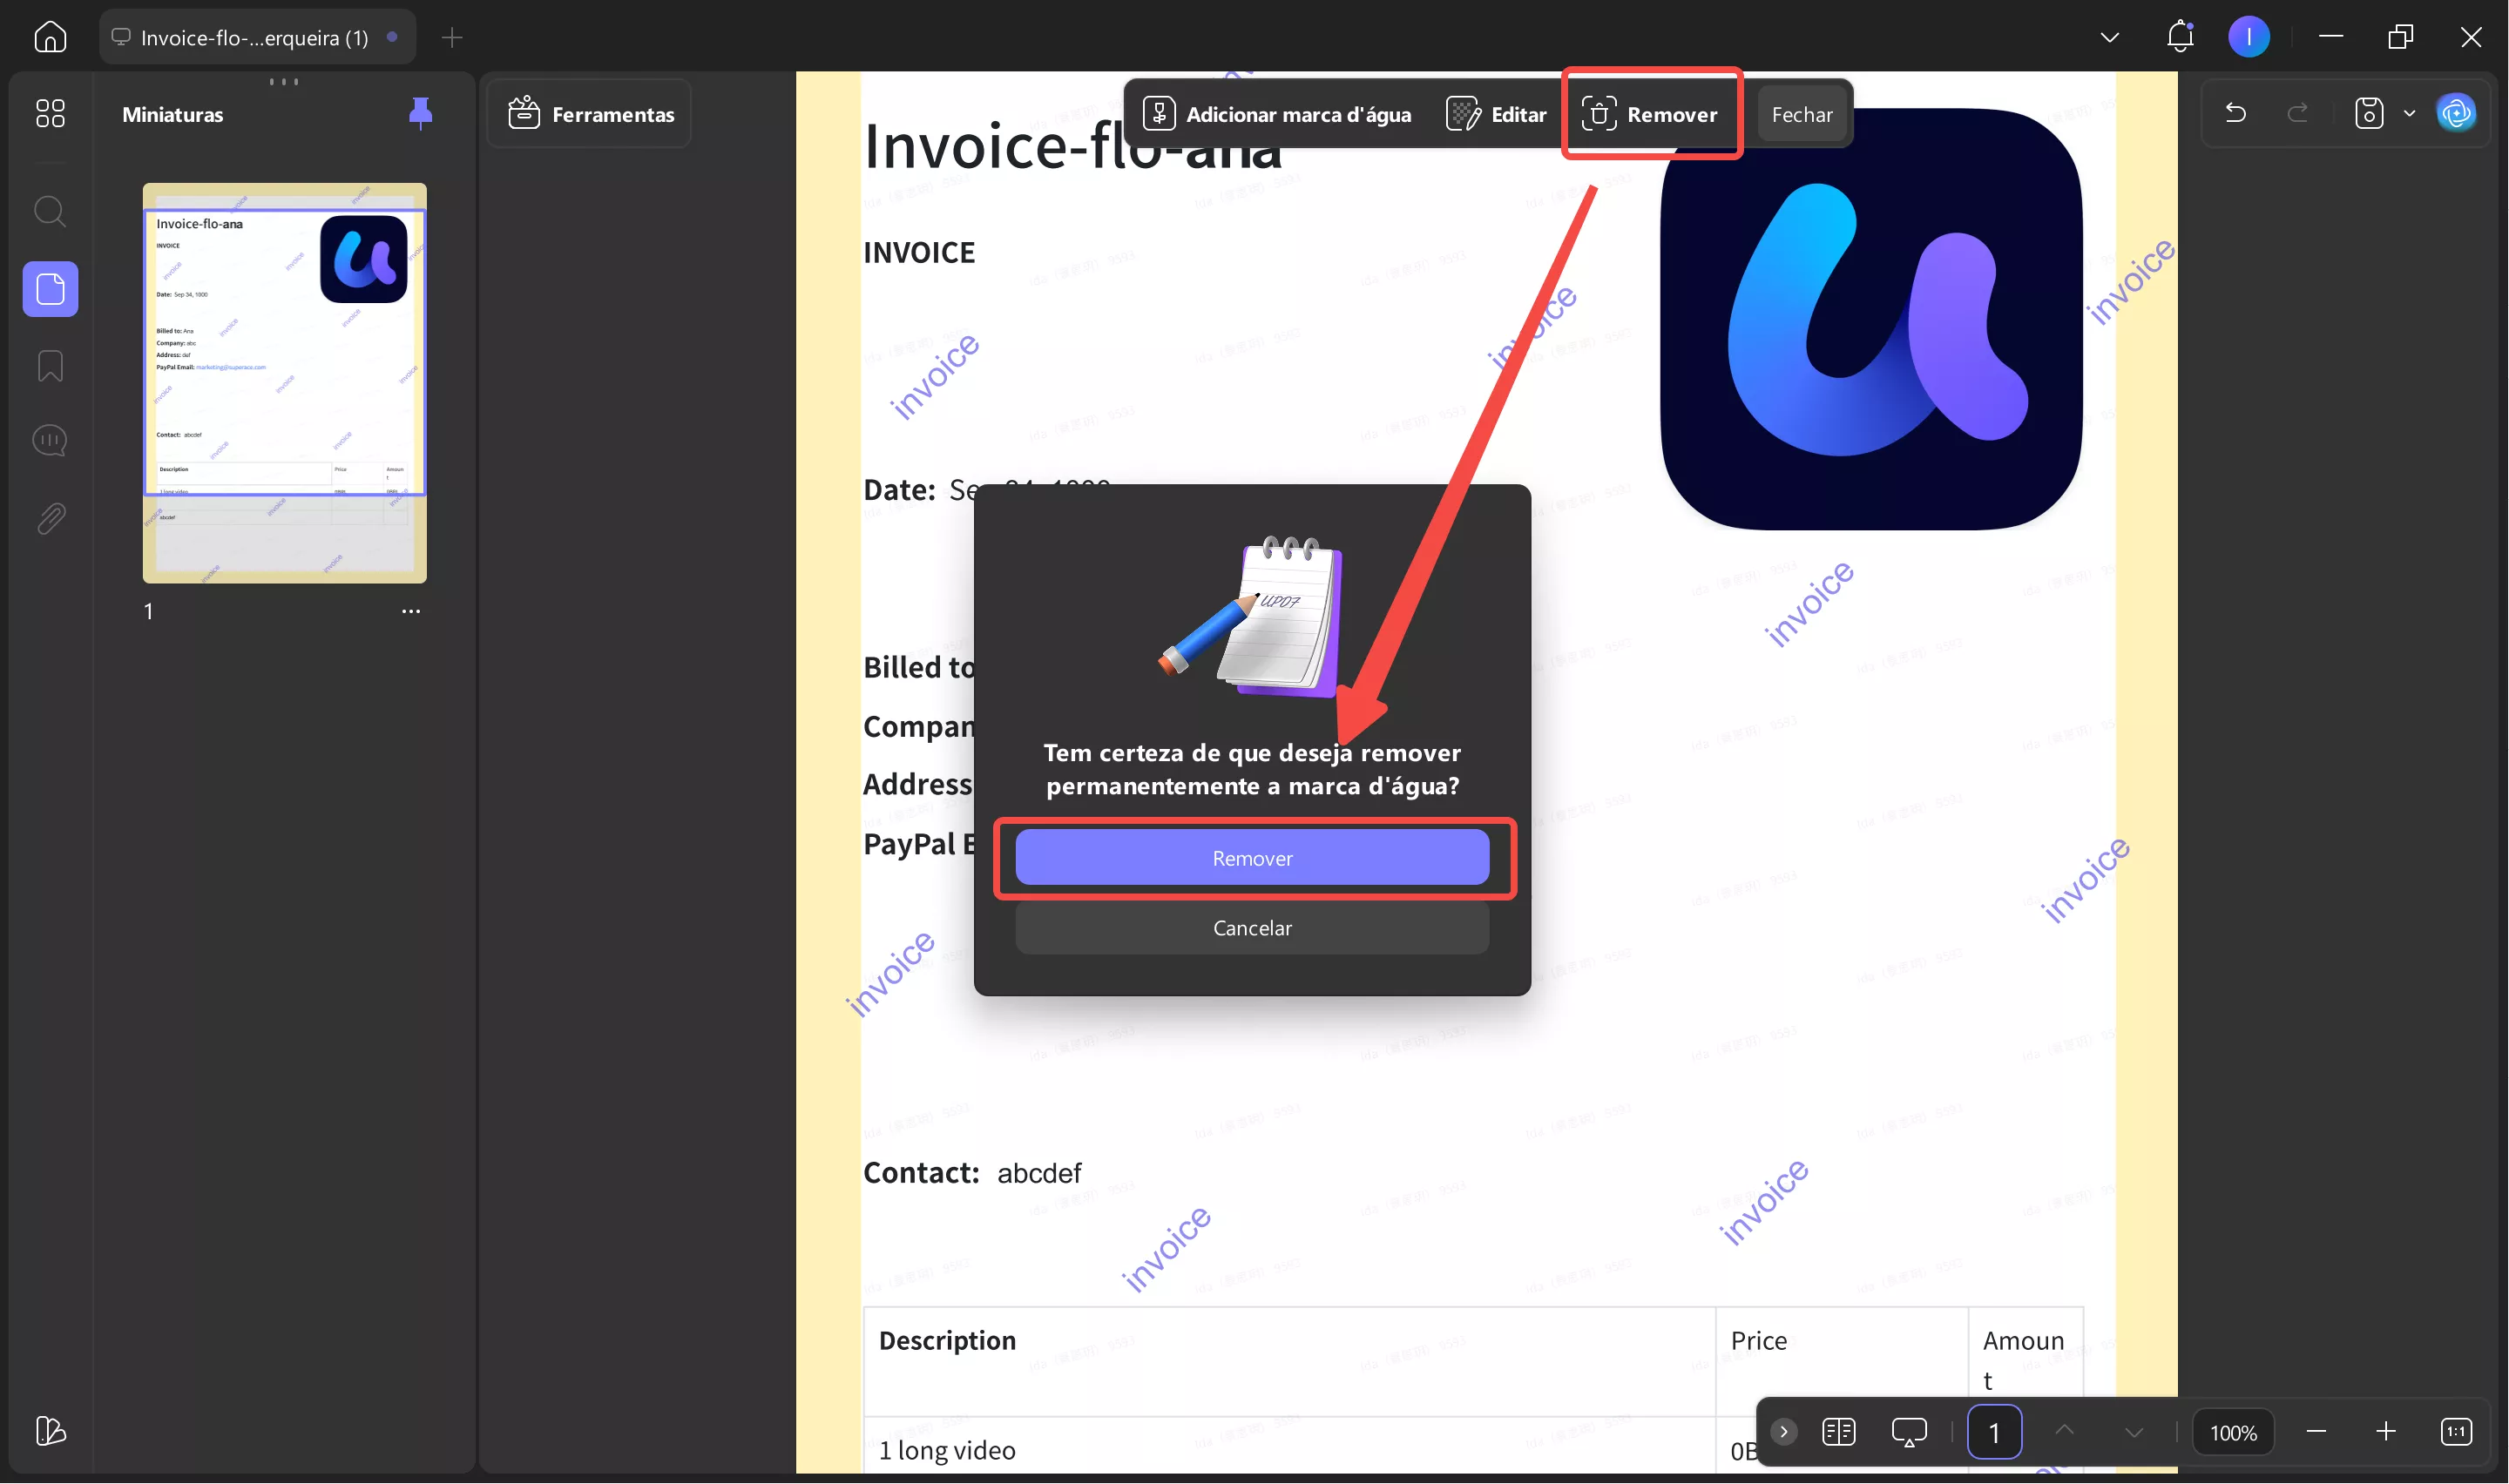Image resolution: width=2509 pixels, height=1484 pixels.
Task: Open the title bar chevron dropdown
Action: [2109, 37]
